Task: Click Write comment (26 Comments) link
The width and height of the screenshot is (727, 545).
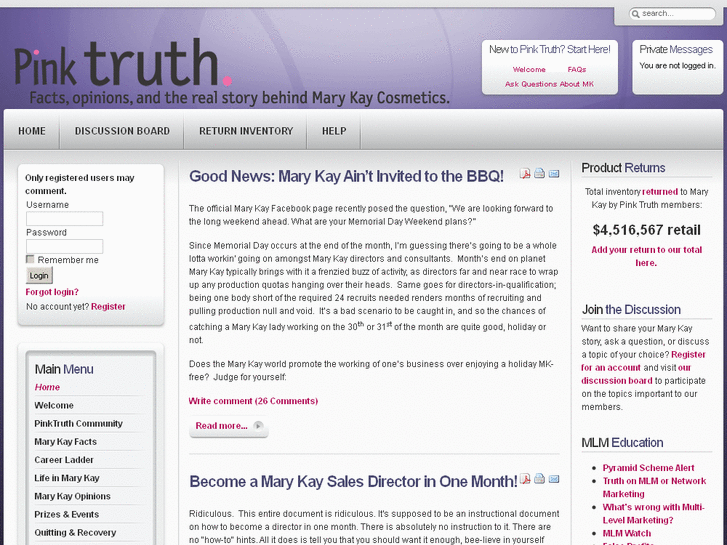Action: tap(253, 401)
